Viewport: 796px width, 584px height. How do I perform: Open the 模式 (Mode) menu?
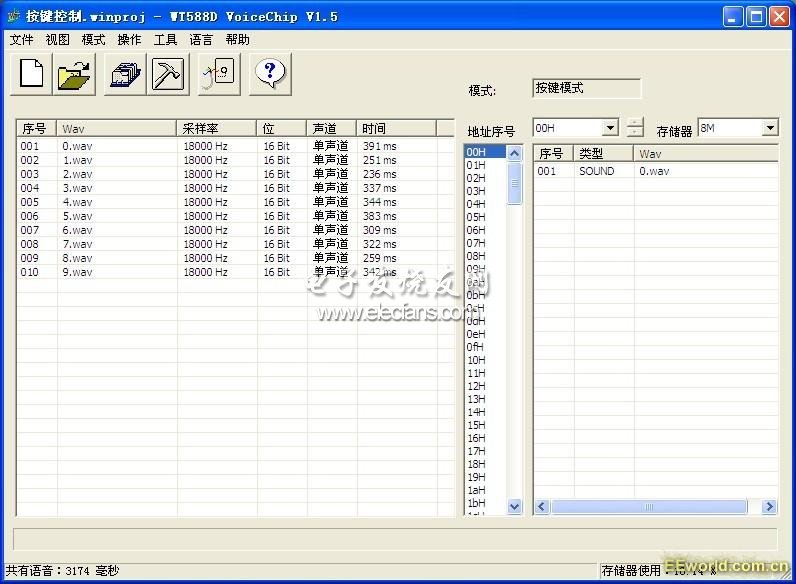(93, 40)
